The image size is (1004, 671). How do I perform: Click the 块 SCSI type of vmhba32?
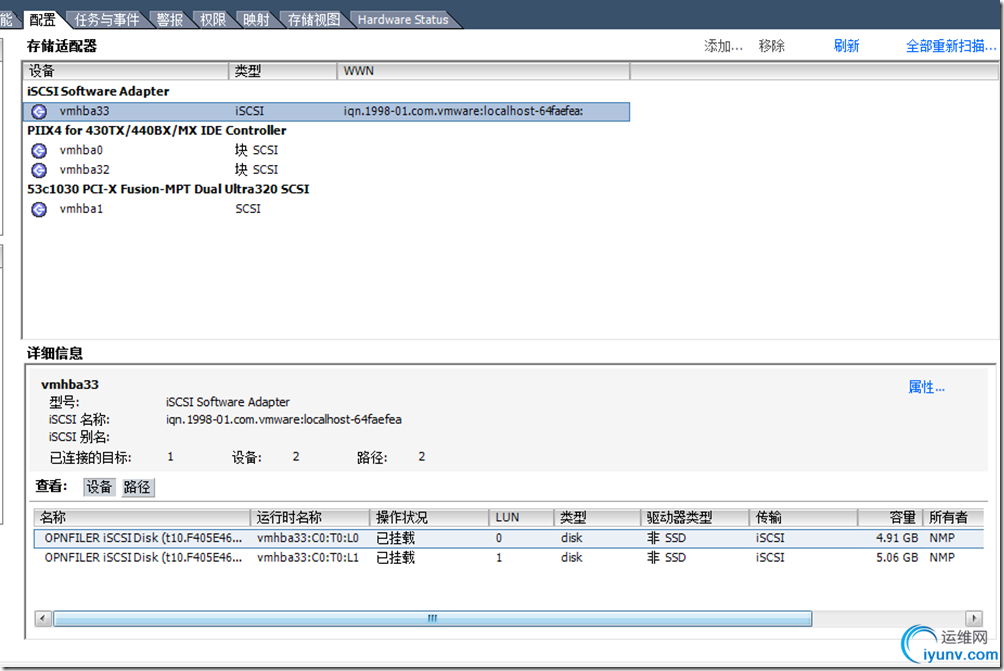pos(256,170)
